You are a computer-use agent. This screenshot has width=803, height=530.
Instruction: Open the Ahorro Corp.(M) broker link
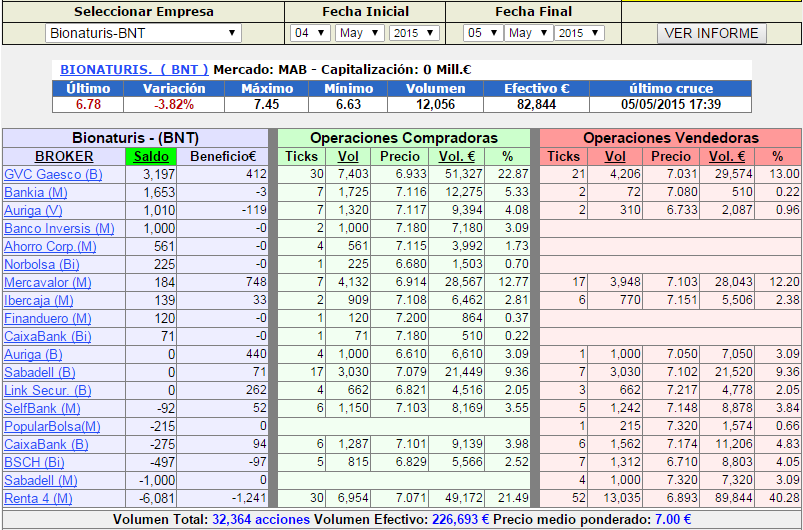pos(50,246)
